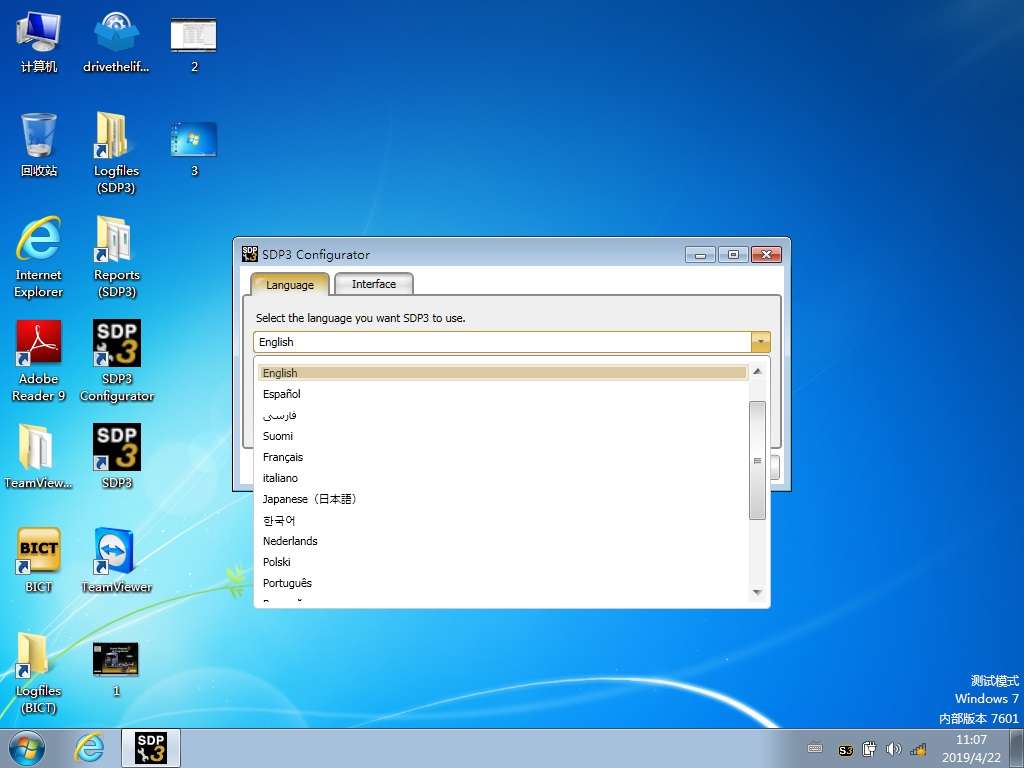Switch to the Language tab

290,285
